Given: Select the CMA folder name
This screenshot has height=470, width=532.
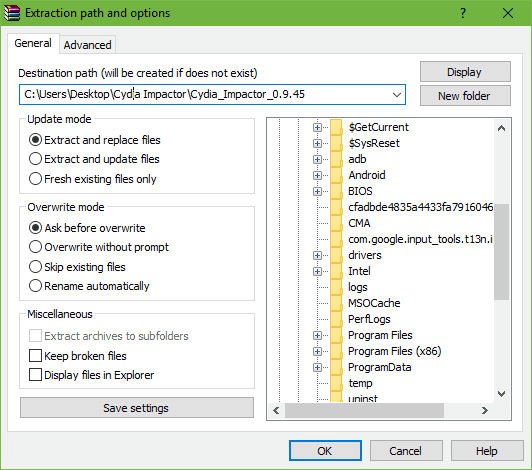Looking at the screenshot, I should [359, 223].
